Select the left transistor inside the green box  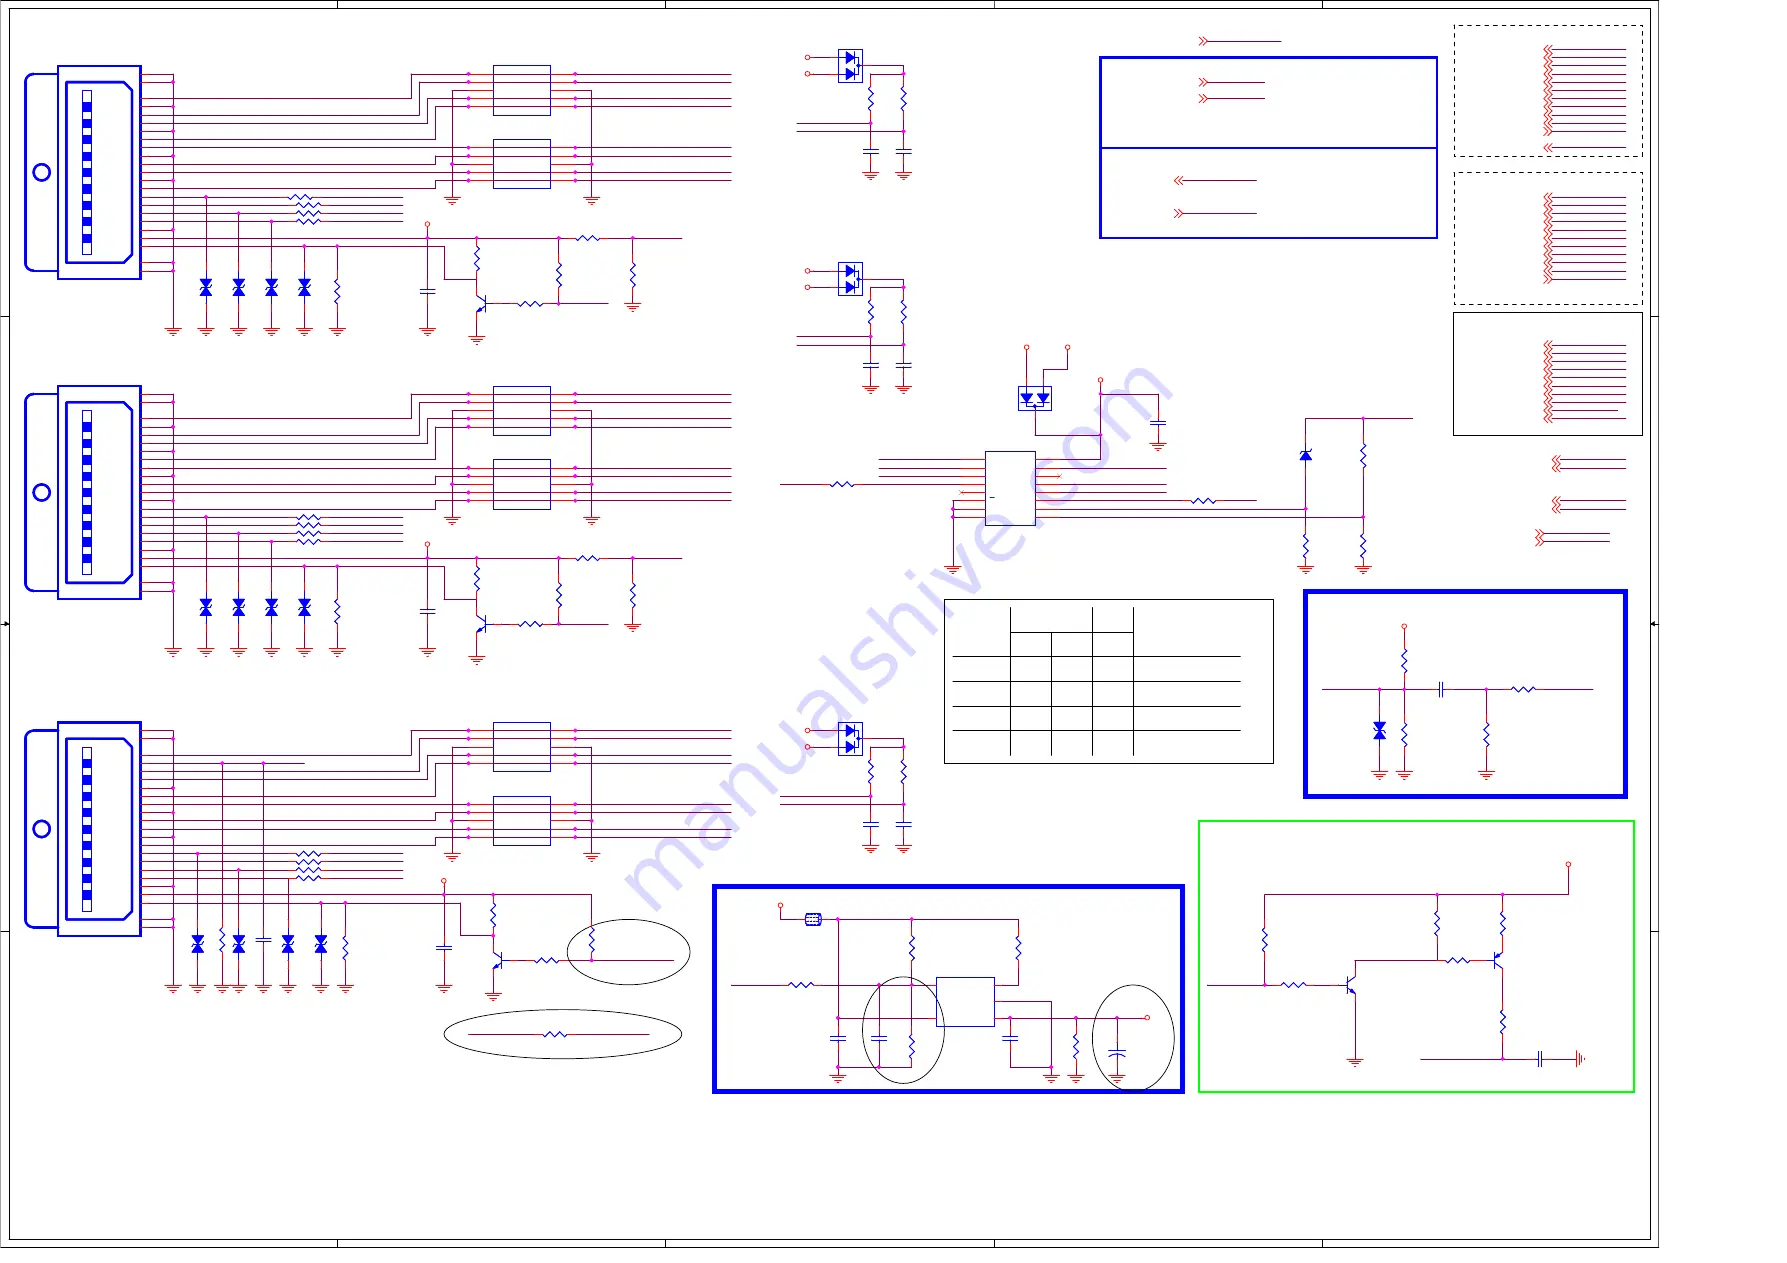1350,986
